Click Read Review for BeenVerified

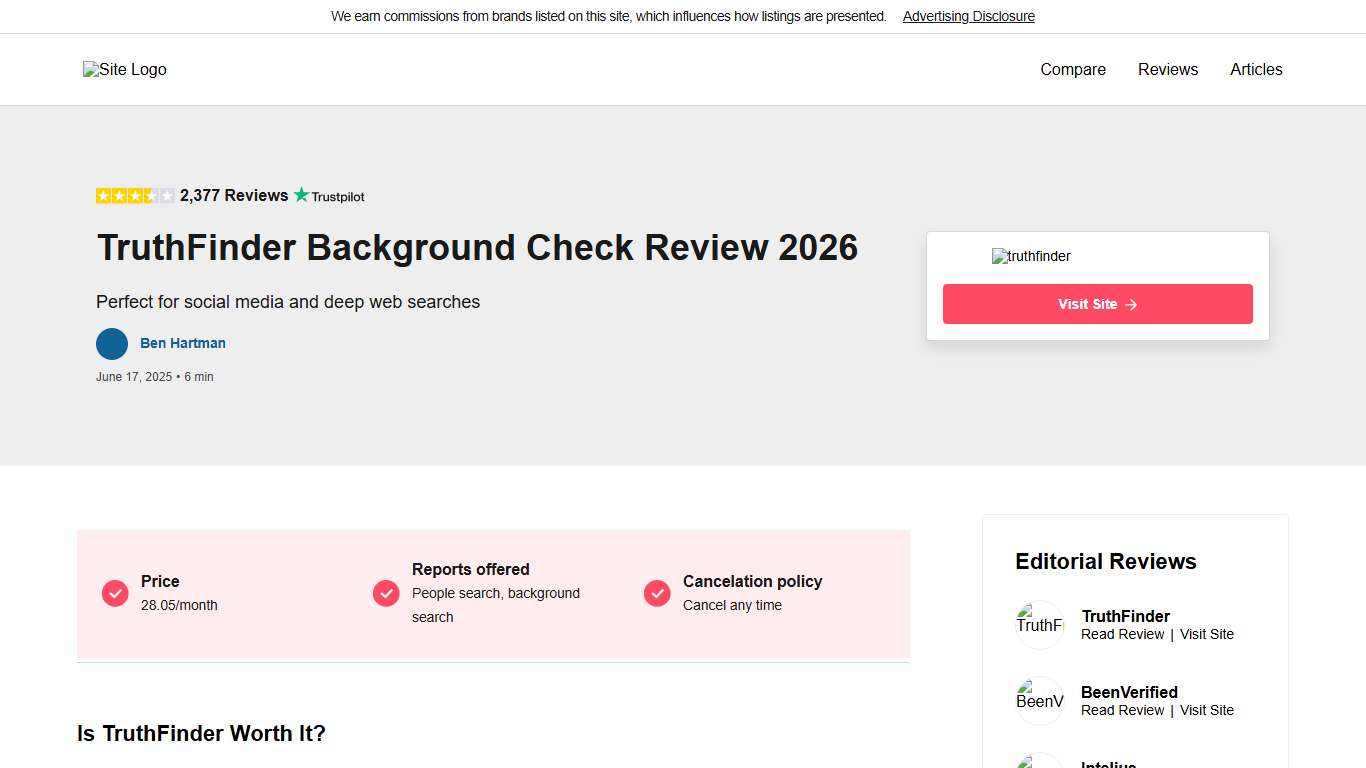click(1122, 710)
